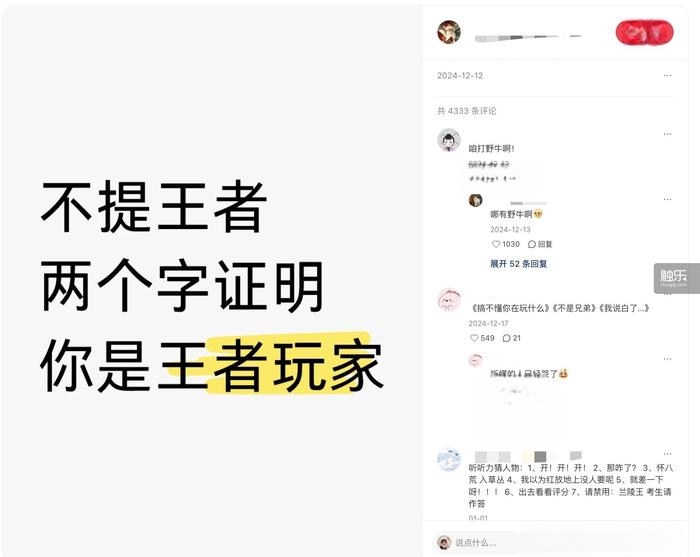Open options ellipsis for 听听力猜人物 comment

coord(667,453)
